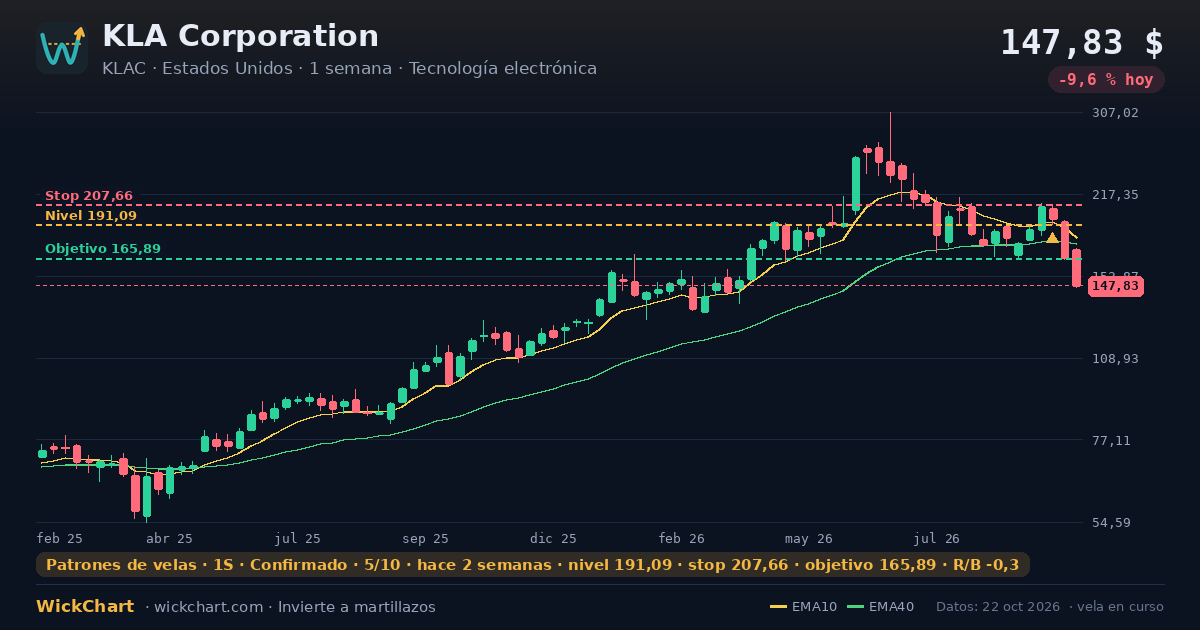Click the WickChart logo icon
The width and height of the screenshot is (1200, 630).
coord(62,48)
